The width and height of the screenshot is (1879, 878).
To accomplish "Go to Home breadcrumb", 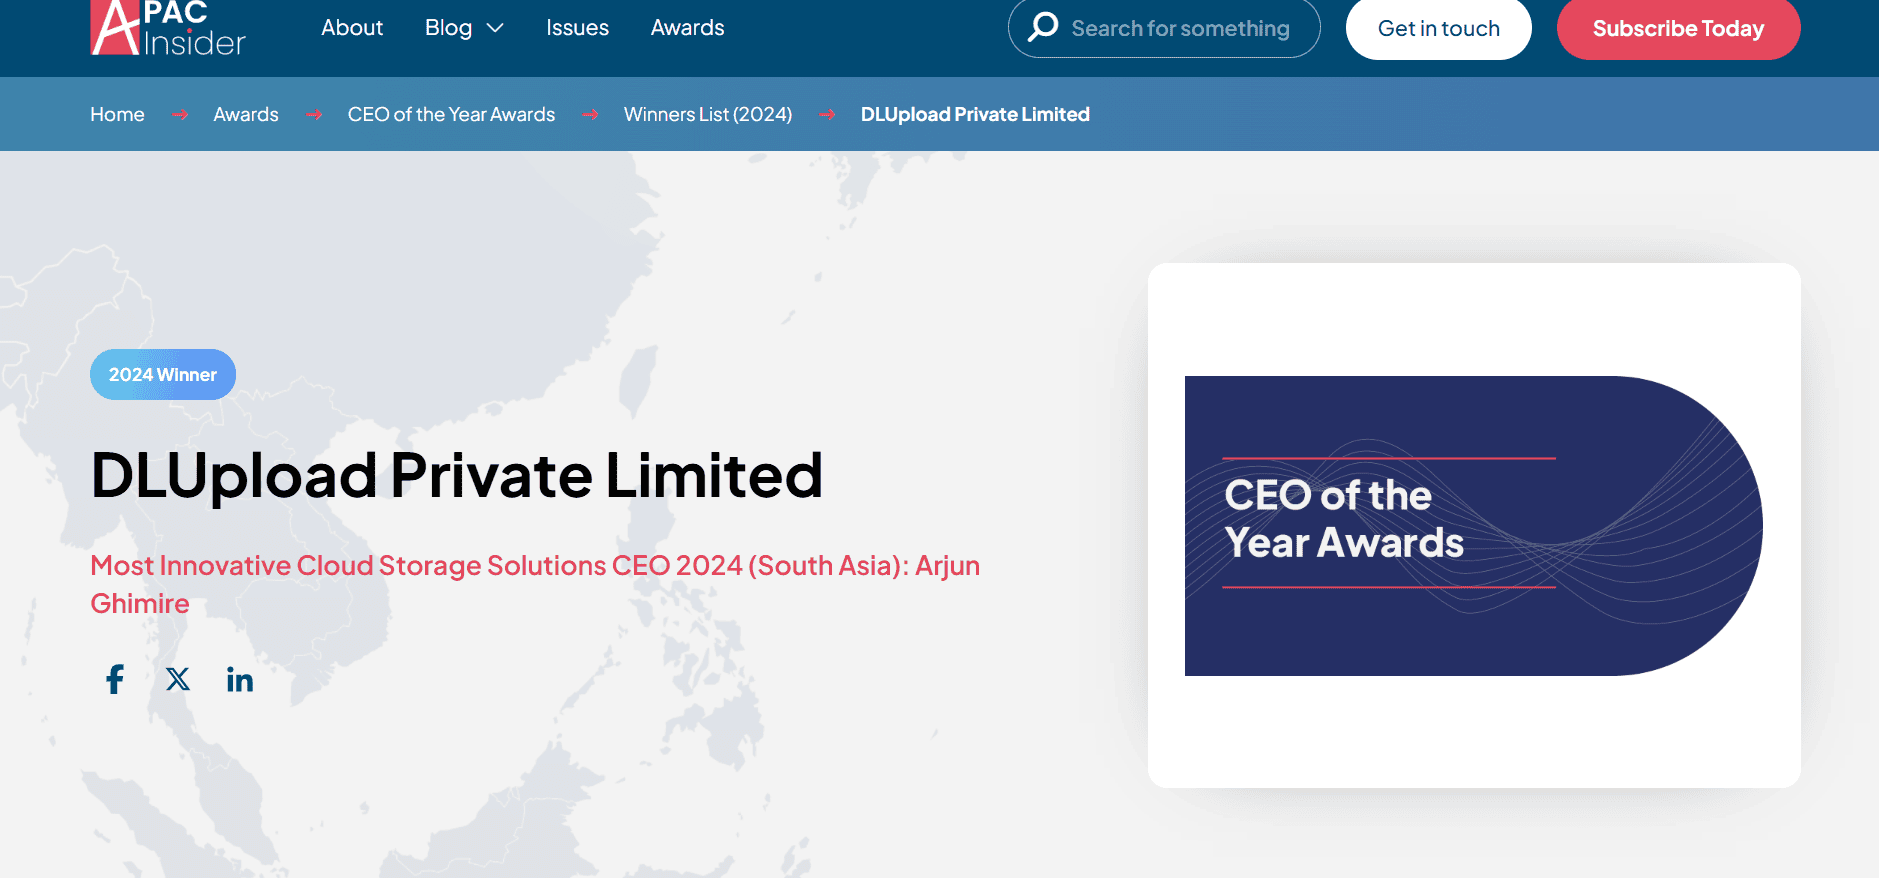I will click(x=117, y=114).
